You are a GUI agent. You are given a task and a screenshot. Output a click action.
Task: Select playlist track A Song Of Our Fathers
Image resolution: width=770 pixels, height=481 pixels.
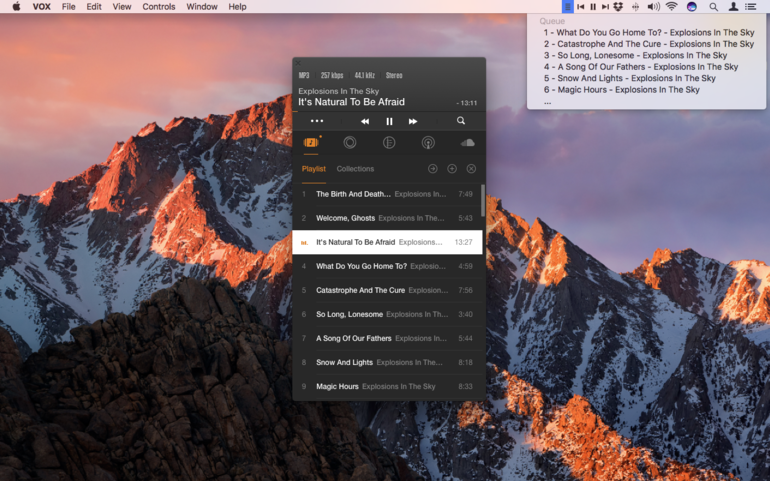point(387,339)
